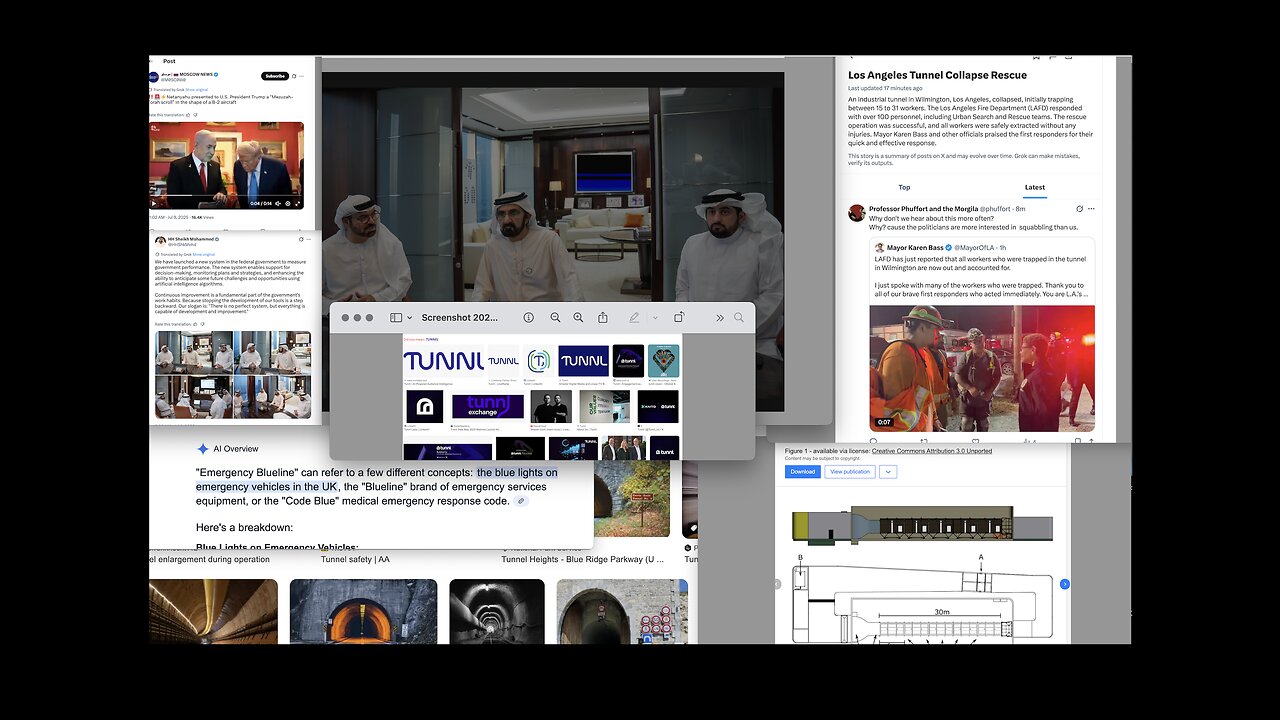Open the 'tunnl exchange' image result
1280x720 pixels.
[x=487, y=406]
